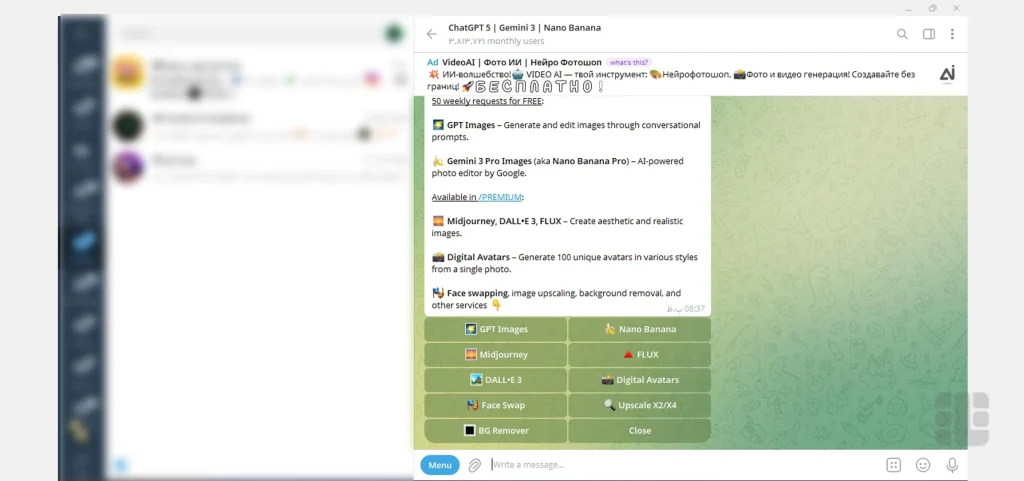The image size is (1024, 481).
Task: Open the three-dot chat options menu
Action: pyautogui.click(x=952, y=34)
